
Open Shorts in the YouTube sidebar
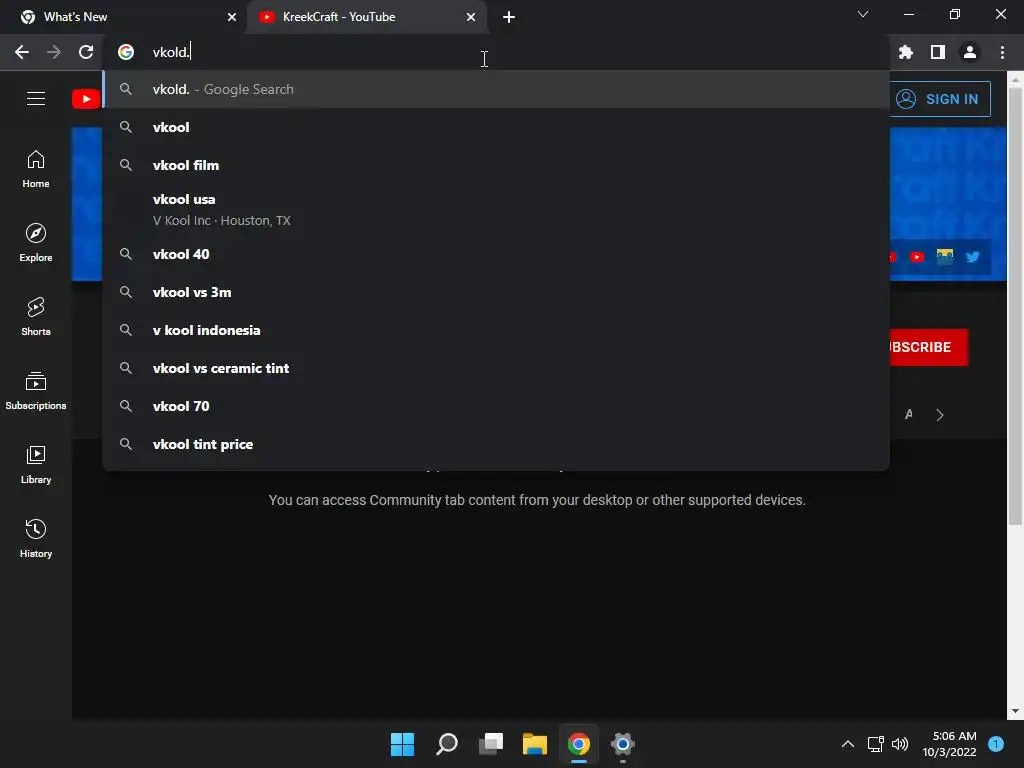click(x=36, y=317)
